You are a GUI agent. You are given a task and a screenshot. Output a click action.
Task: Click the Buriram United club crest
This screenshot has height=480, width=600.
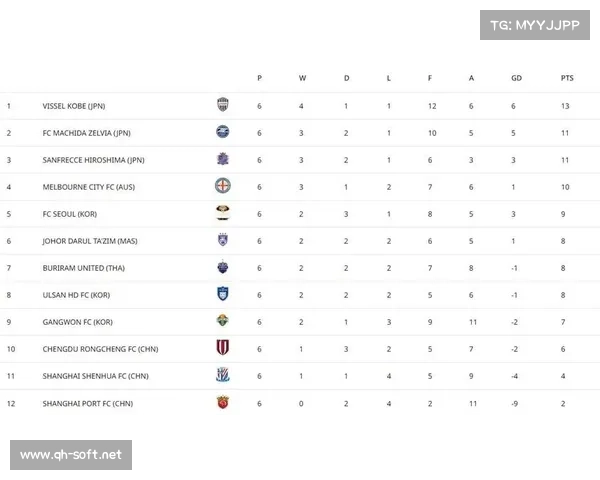coord(223,267)
